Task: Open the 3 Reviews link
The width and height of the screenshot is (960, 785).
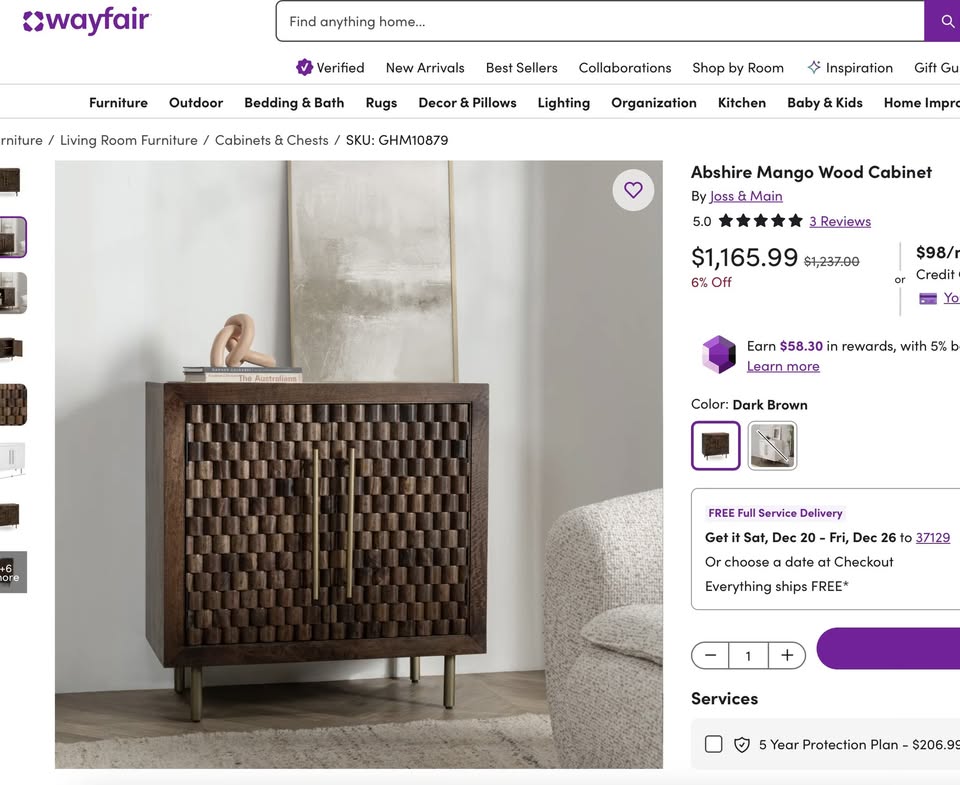Action: [x=840, y=221]
